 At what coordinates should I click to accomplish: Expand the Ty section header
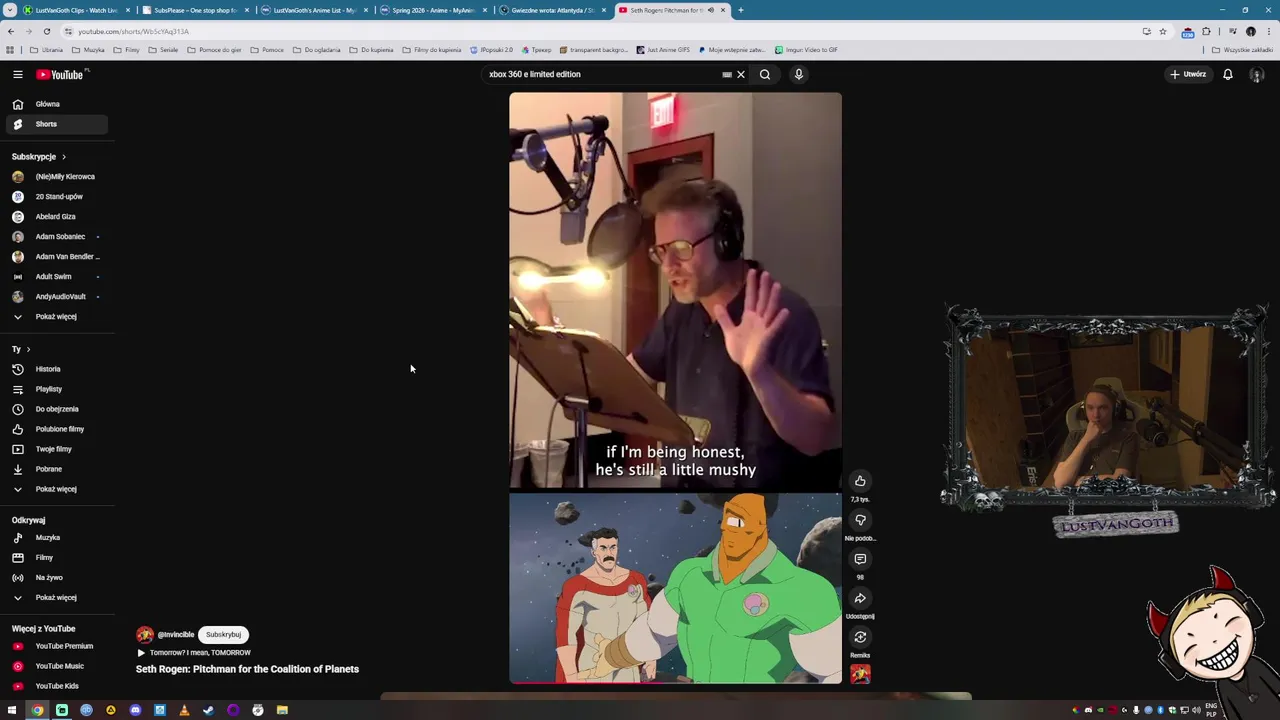[x=21, y=349]
